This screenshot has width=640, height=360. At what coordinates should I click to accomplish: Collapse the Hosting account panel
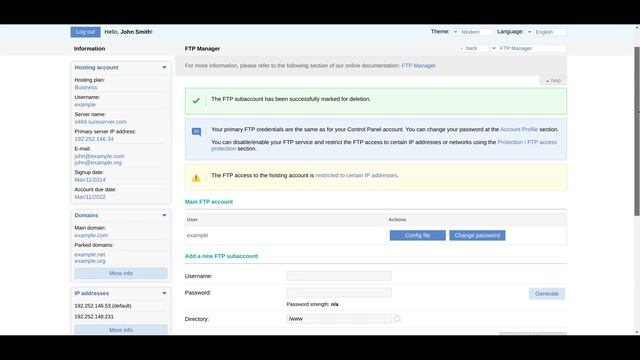(x=164, y=67)
